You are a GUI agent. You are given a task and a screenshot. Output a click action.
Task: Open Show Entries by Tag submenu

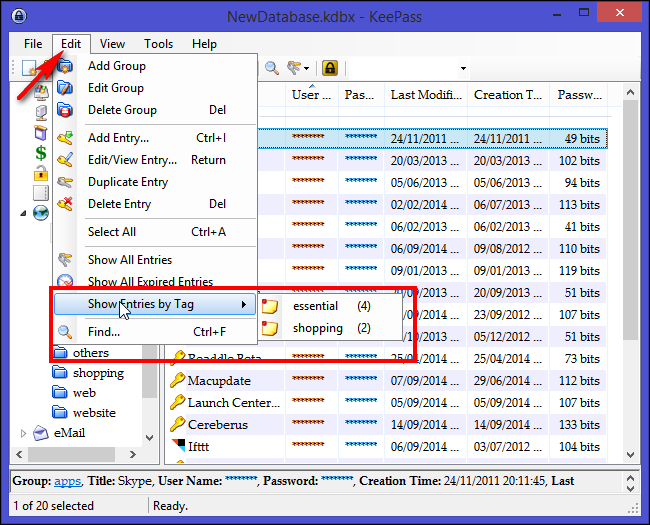coord(150,304)
